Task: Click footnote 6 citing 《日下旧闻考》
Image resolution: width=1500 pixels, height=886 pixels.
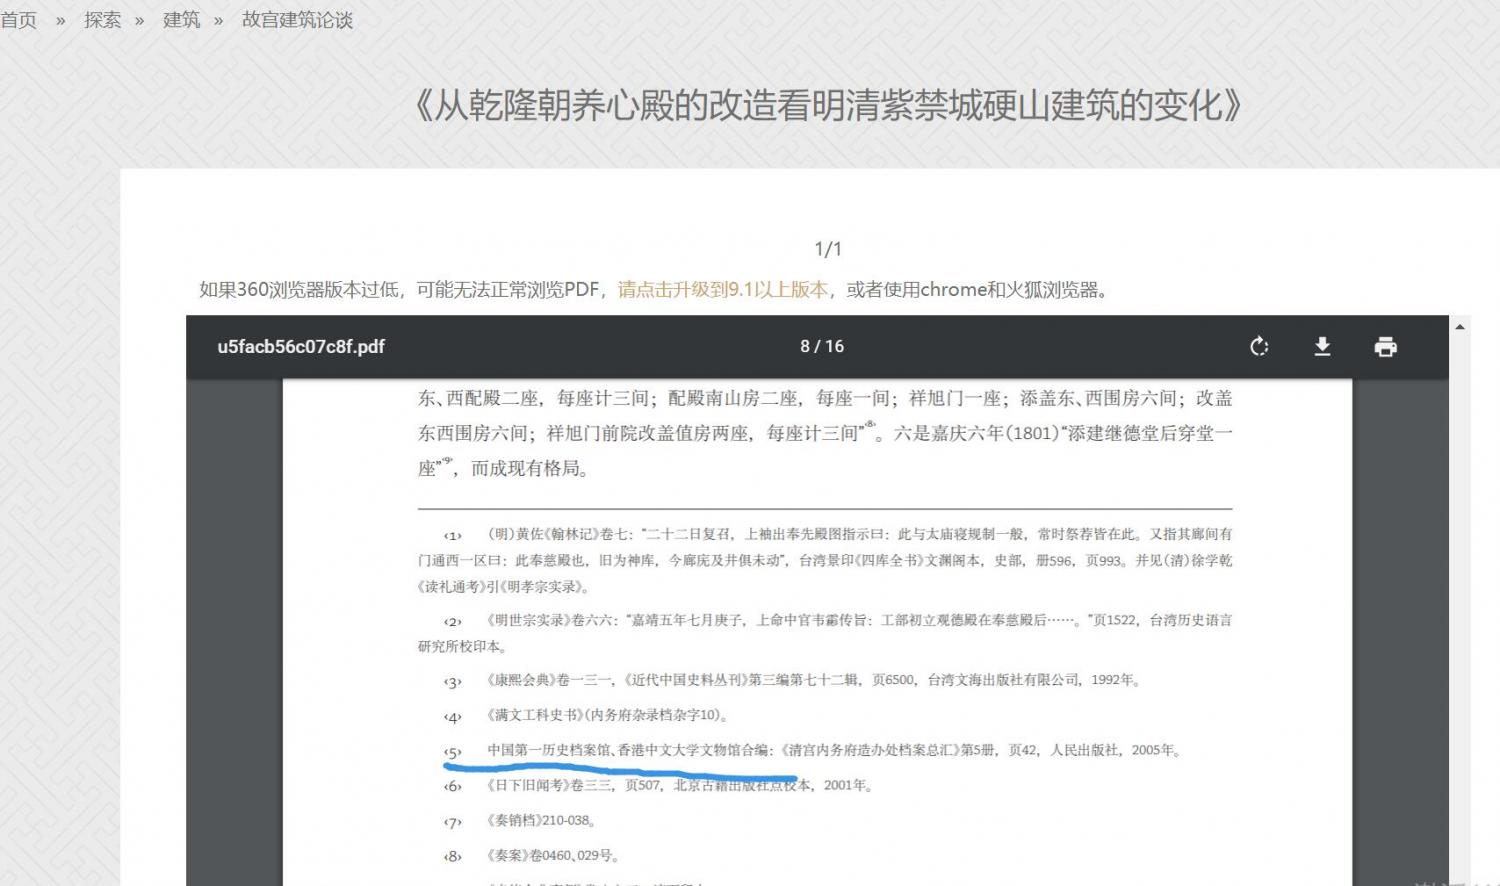Action: (680, 786)
